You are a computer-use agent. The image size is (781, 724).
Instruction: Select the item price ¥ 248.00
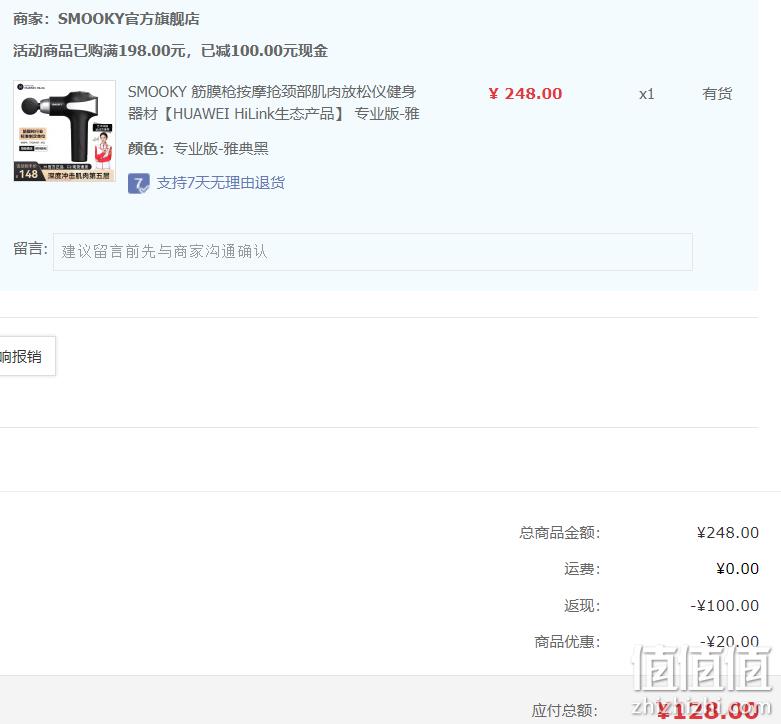(x=525, y=94)
